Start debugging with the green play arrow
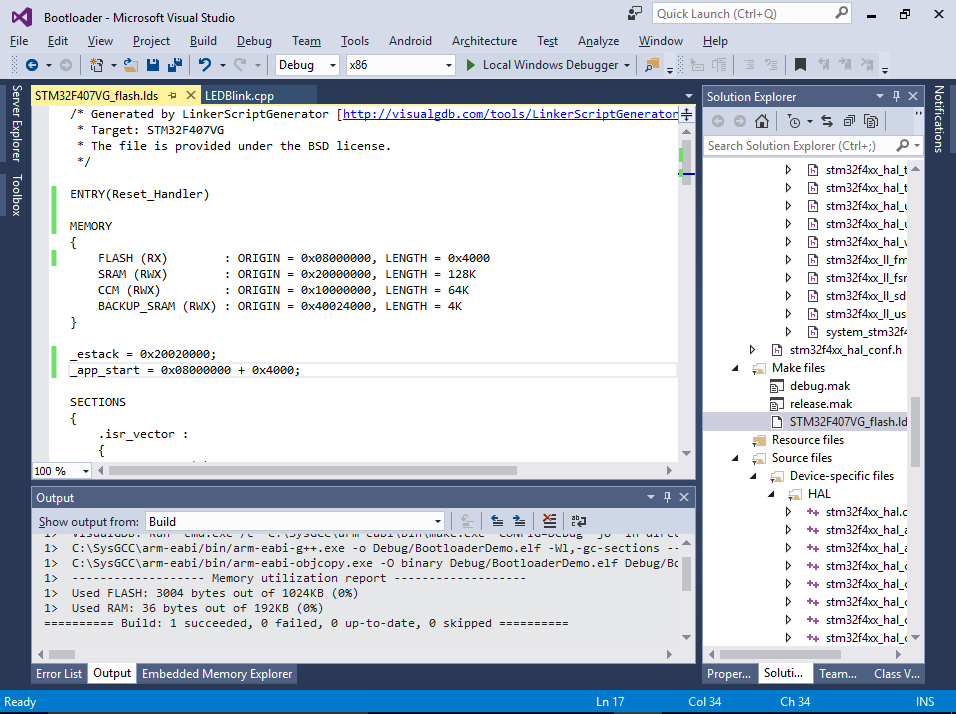 click(470, 65)
